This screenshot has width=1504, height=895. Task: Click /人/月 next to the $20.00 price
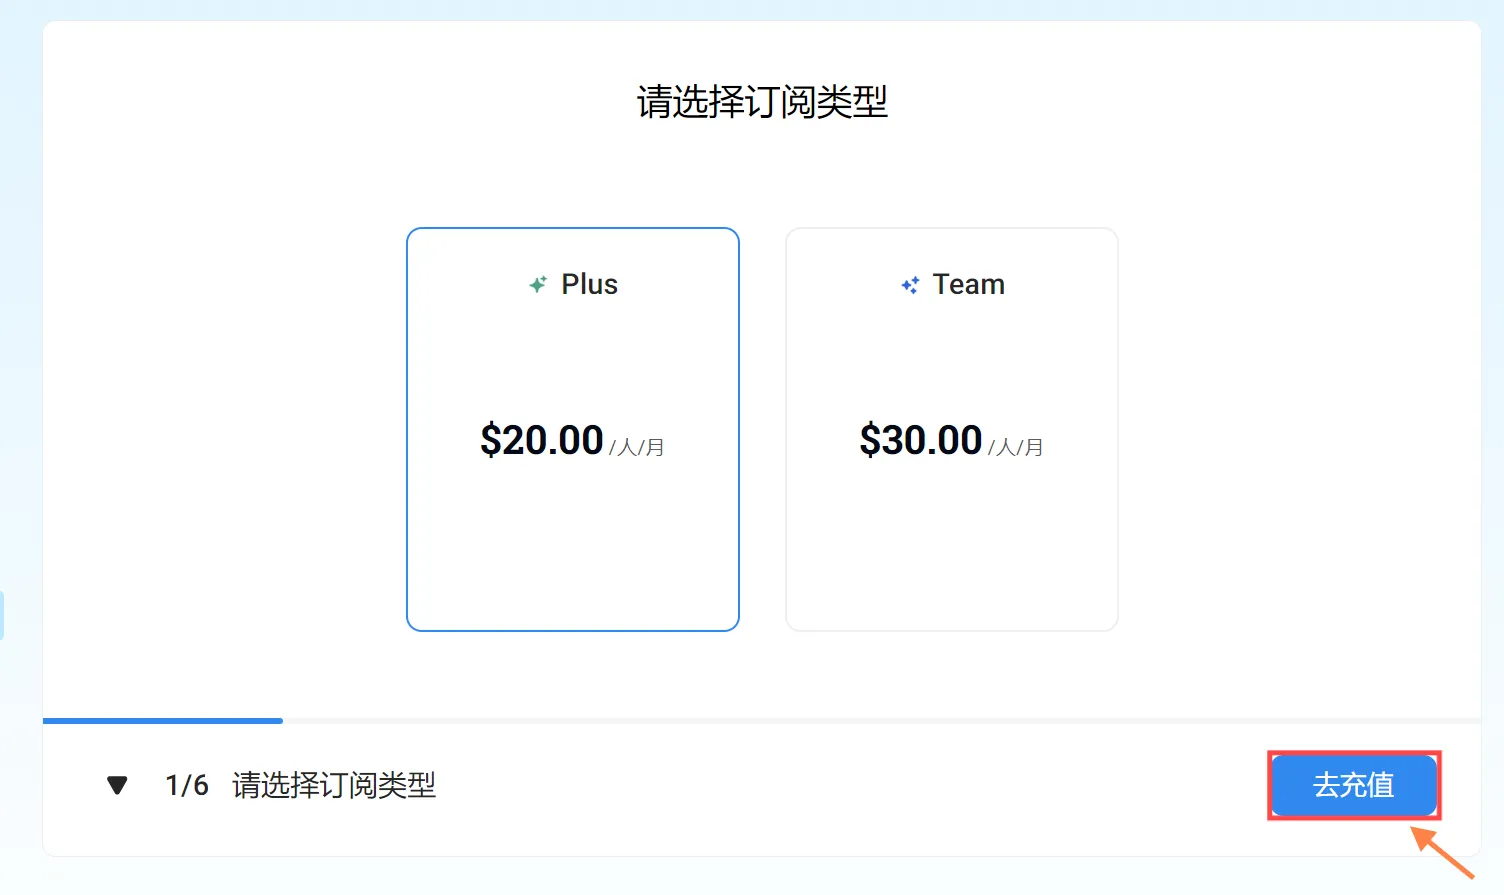coord(637,447)
